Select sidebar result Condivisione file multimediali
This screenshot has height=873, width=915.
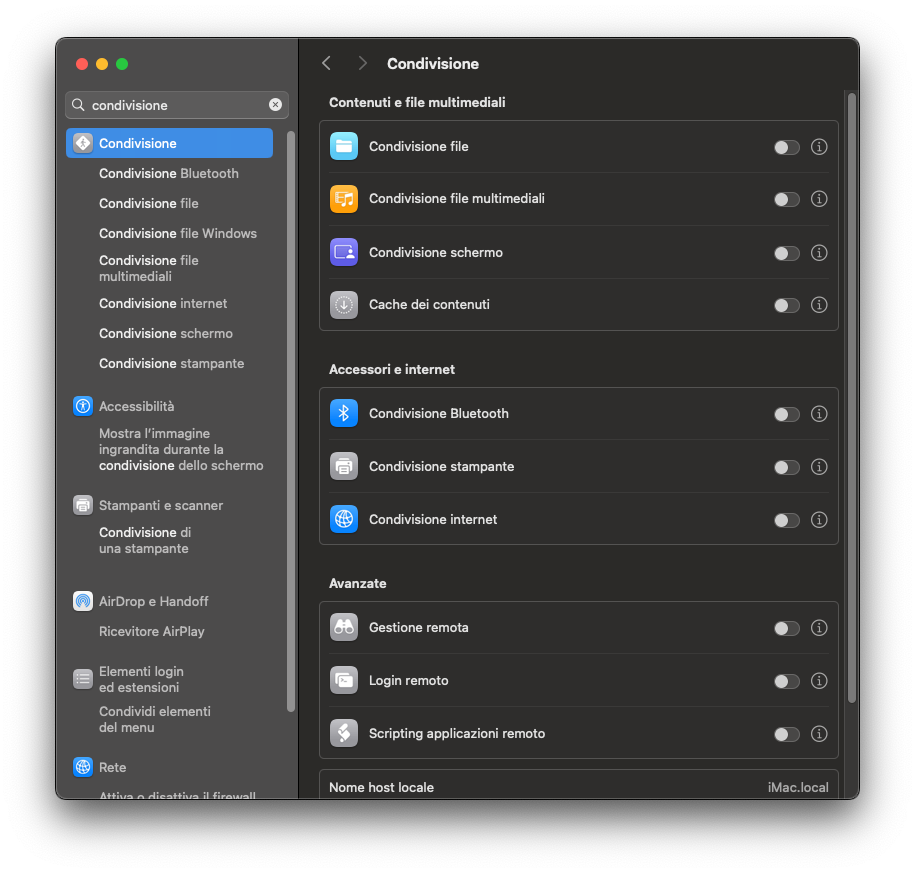(149, 268)
